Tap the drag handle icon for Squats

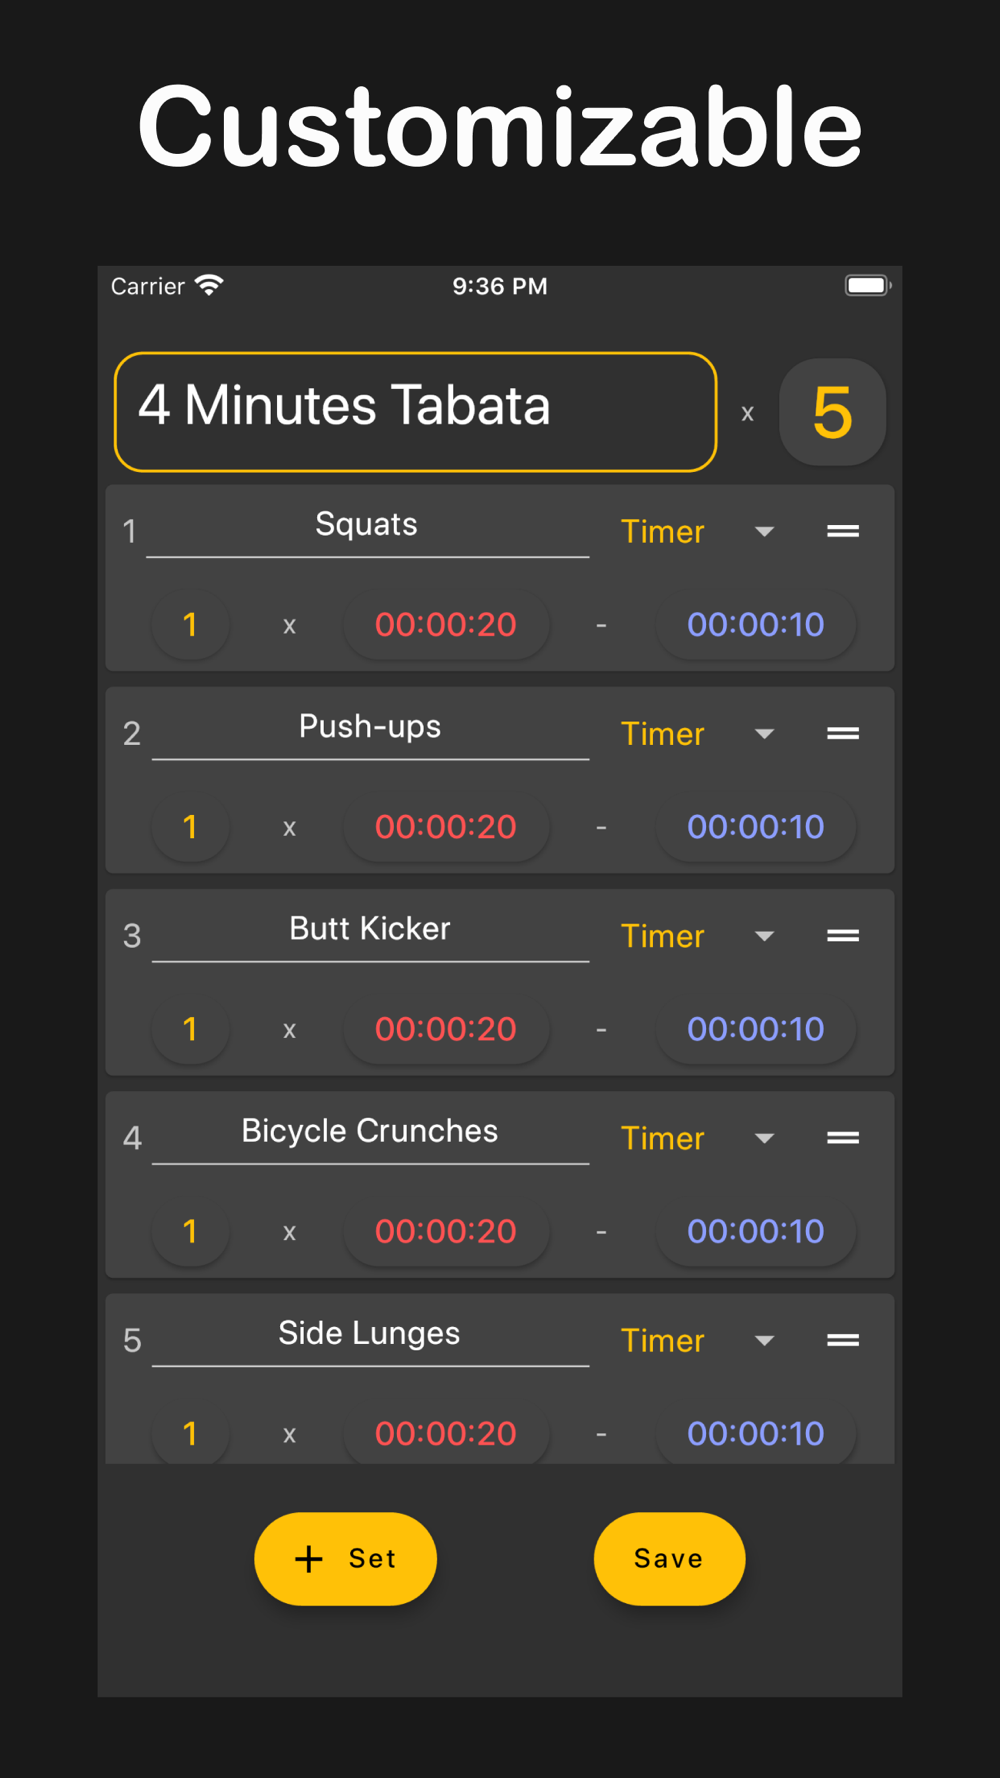(843, 531)
